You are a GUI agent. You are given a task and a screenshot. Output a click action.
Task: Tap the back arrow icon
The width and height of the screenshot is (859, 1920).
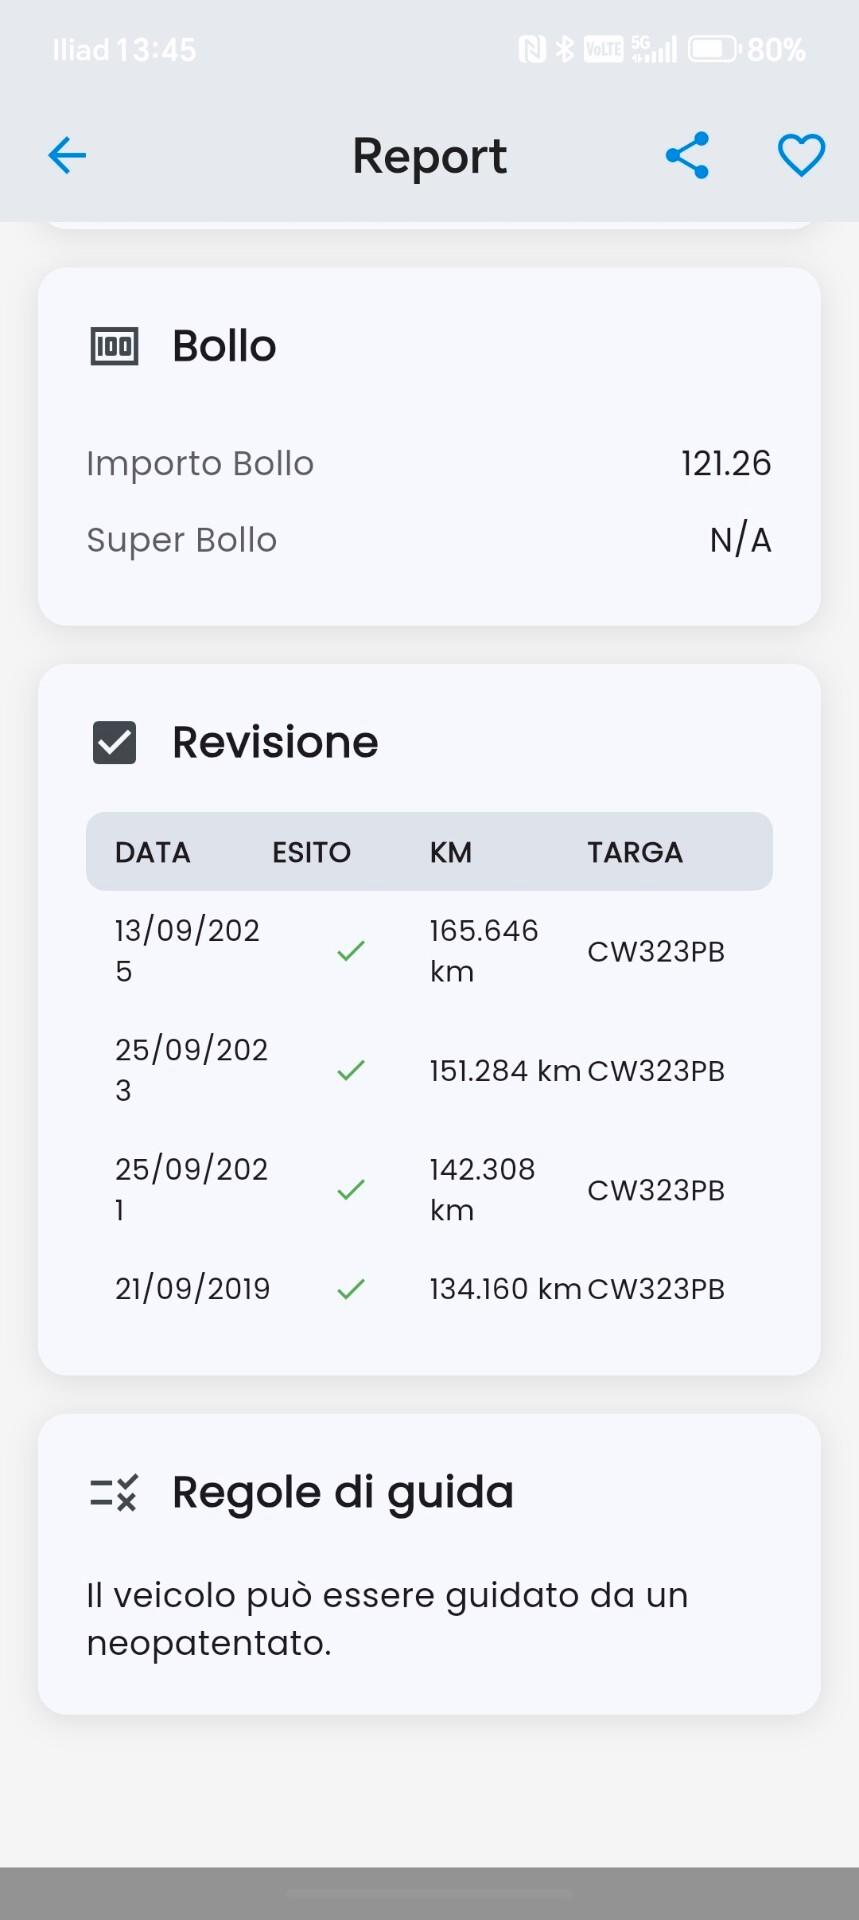pos(67,156)
